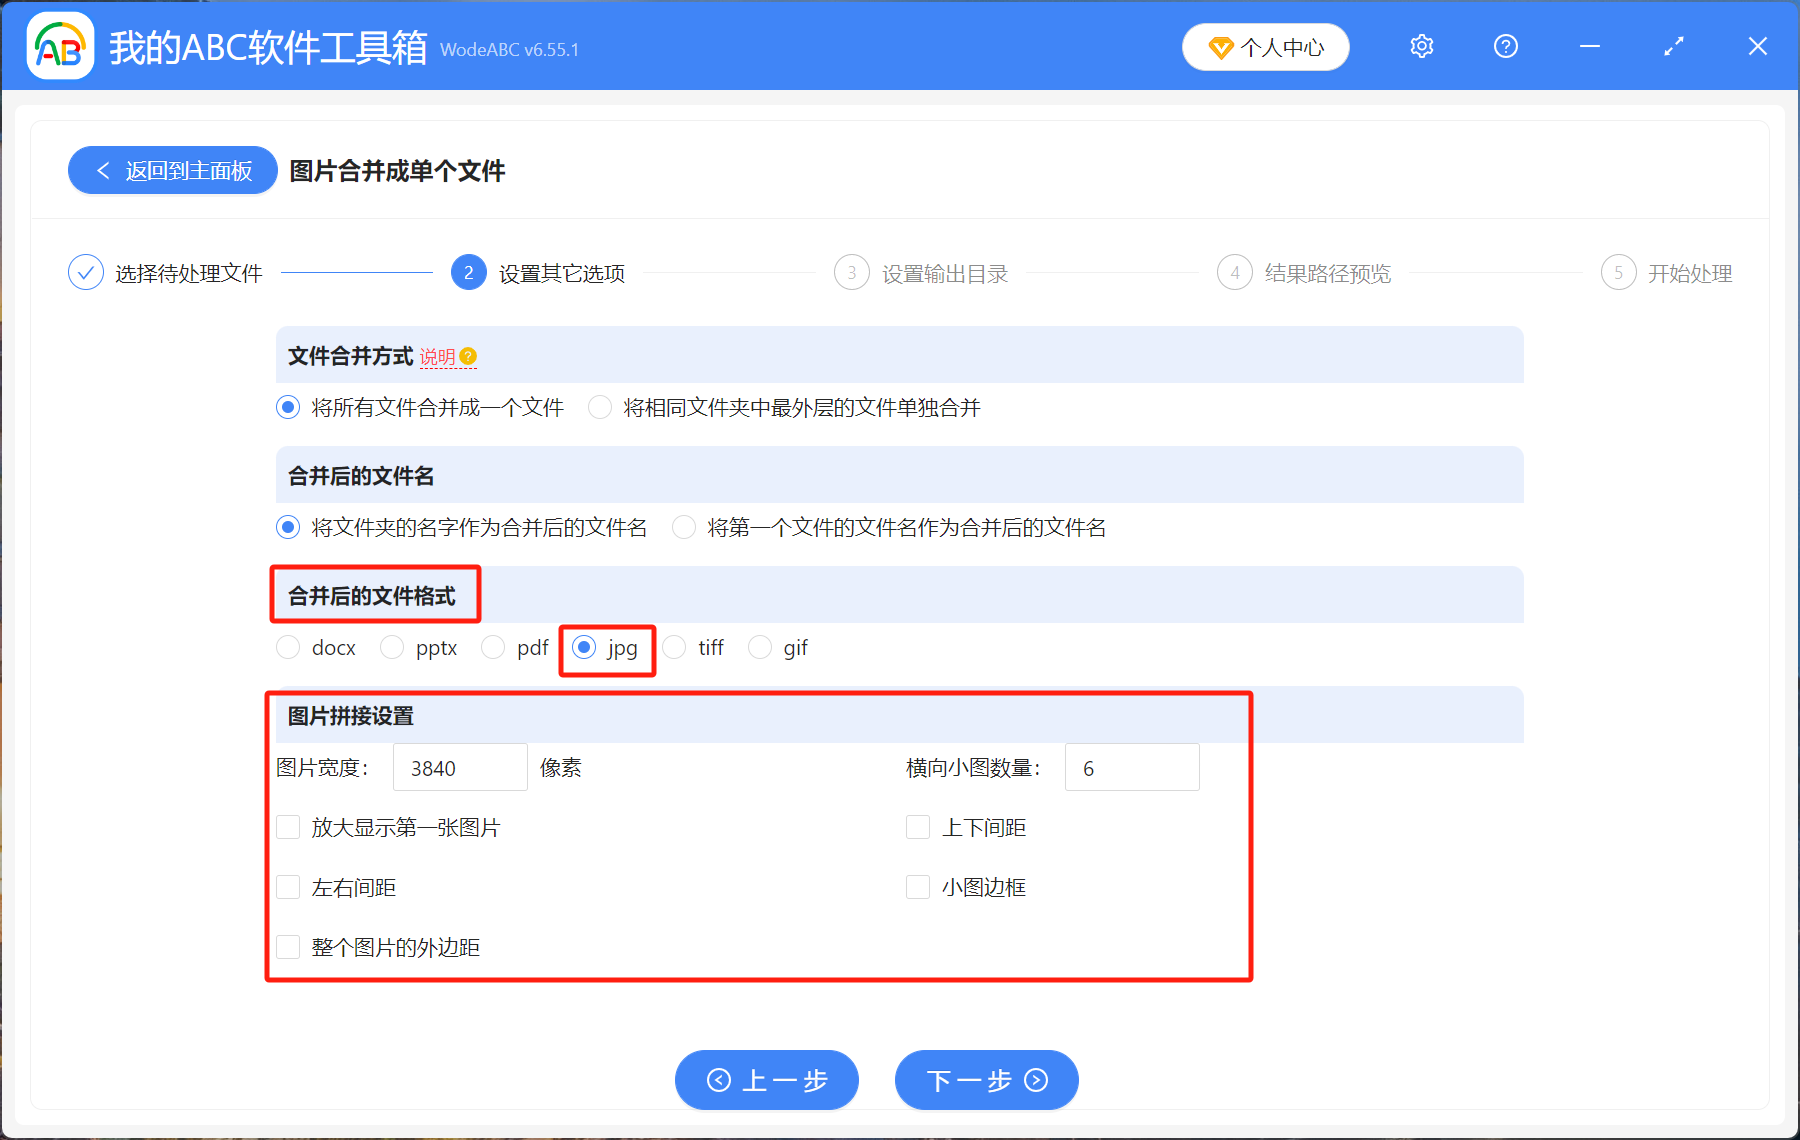Click the AB logo icon
Image resolution: width=1800 pixels, height=1140 pixels.
click(59, 46)
